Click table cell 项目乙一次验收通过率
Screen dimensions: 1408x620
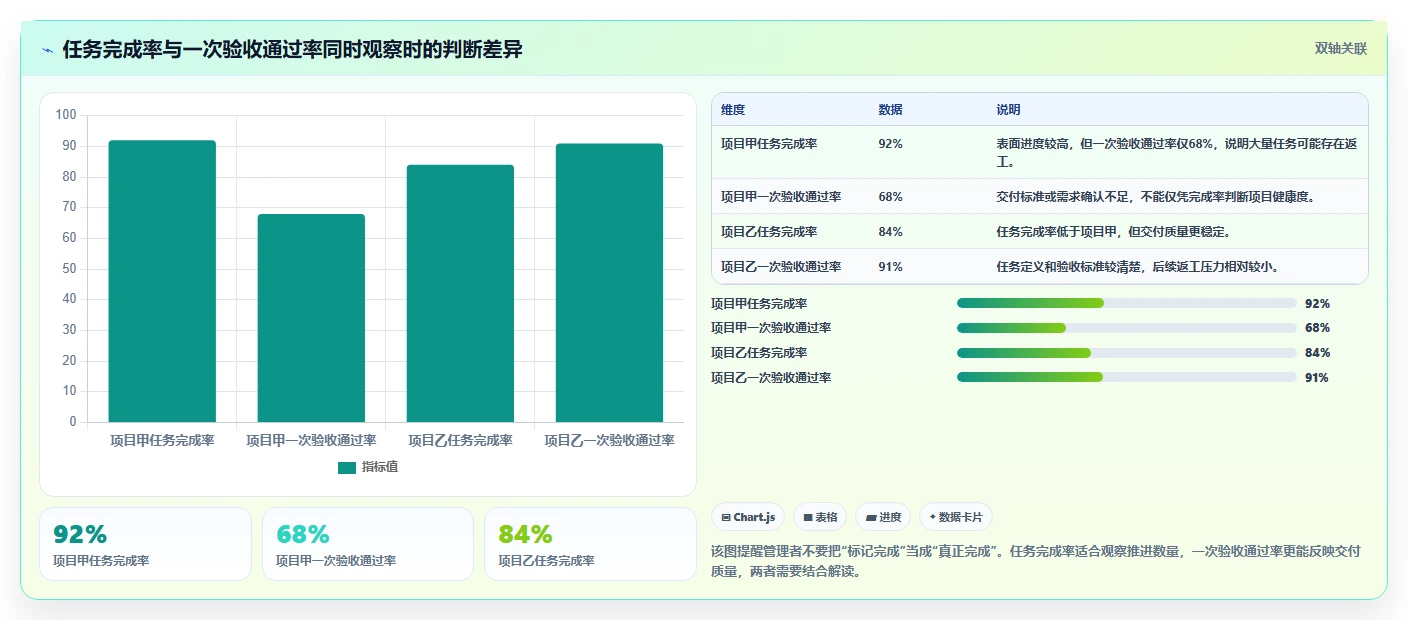781,266
